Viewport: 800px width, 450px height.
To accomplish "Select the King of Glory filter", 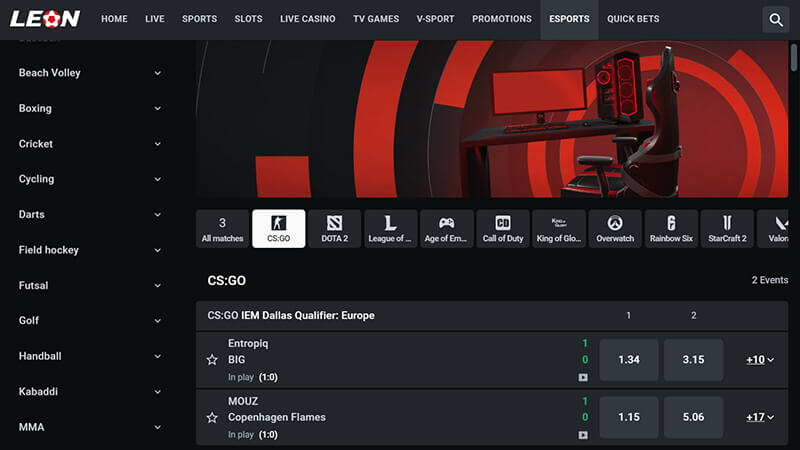I will [559, 229].
